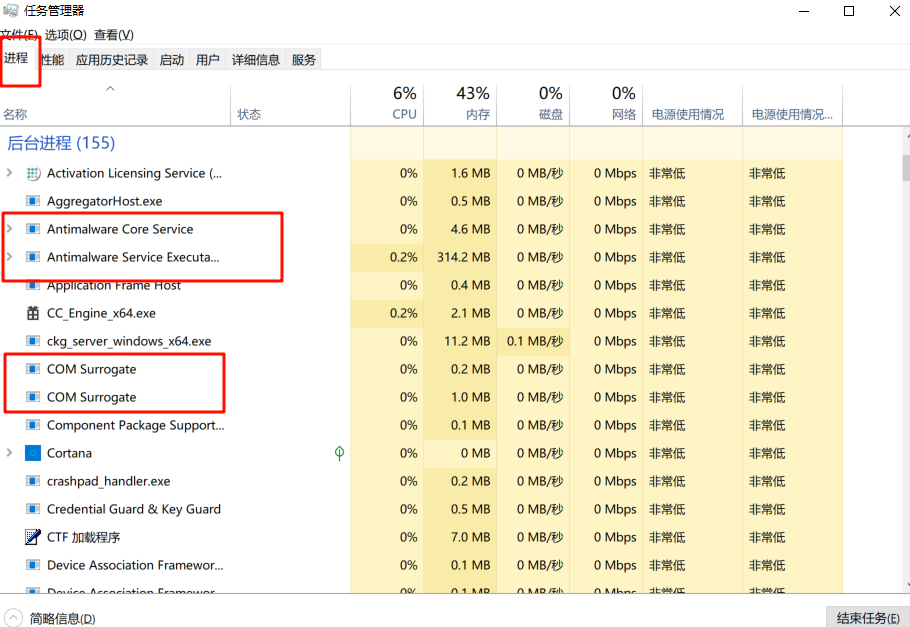Open the 详细信息 tab

point(256,60)
